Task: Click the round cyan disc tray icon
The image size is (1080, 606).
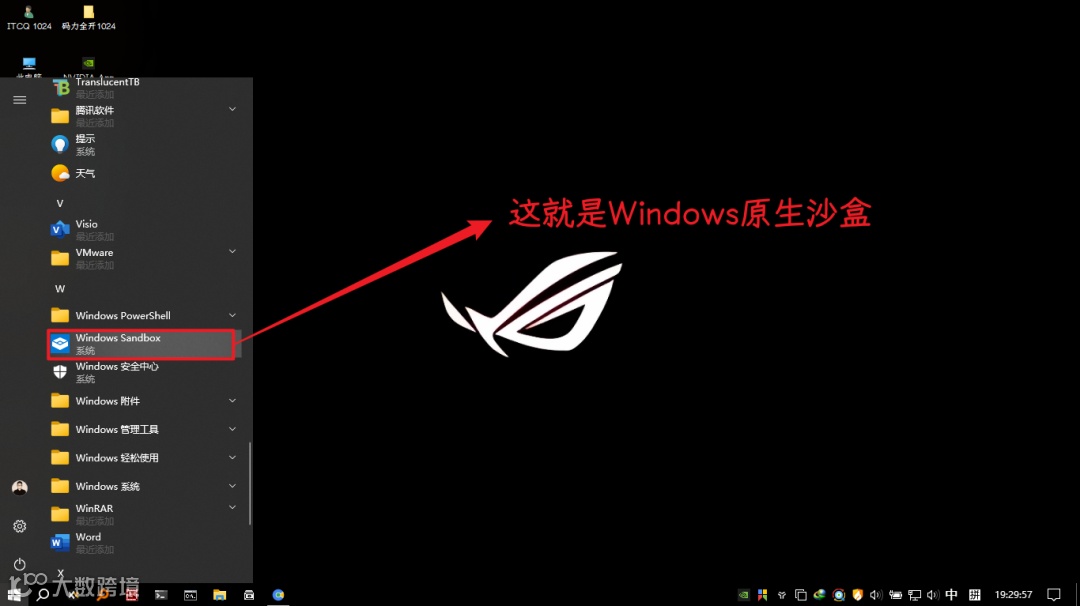Action: [838, 594]
